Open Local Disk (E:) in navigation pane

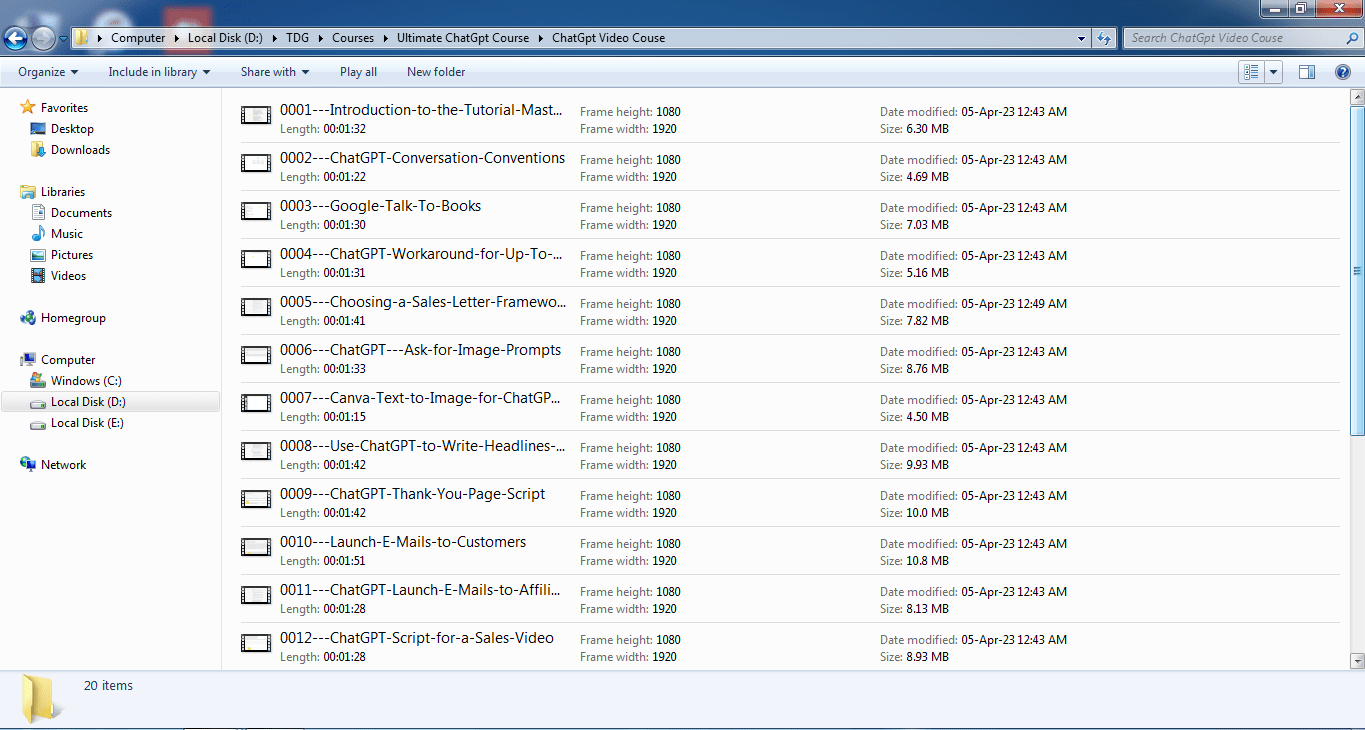88,423
